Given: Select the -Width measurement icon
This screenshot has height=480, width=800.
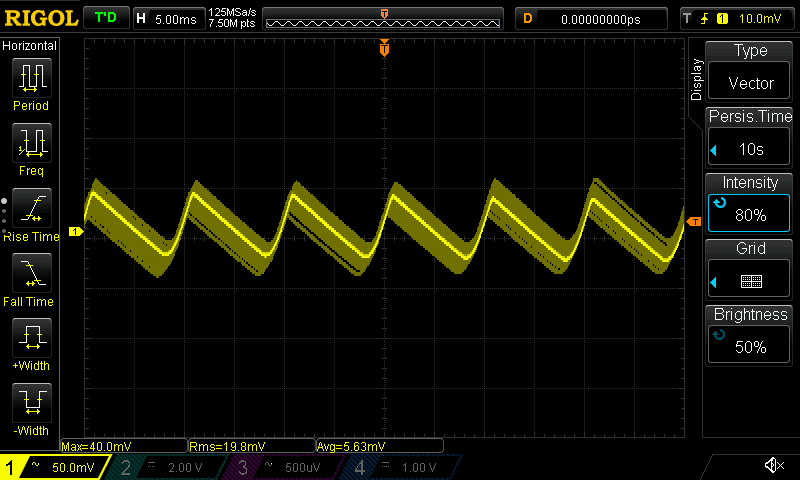Looking at the screenshot, I should coord(32,402).
